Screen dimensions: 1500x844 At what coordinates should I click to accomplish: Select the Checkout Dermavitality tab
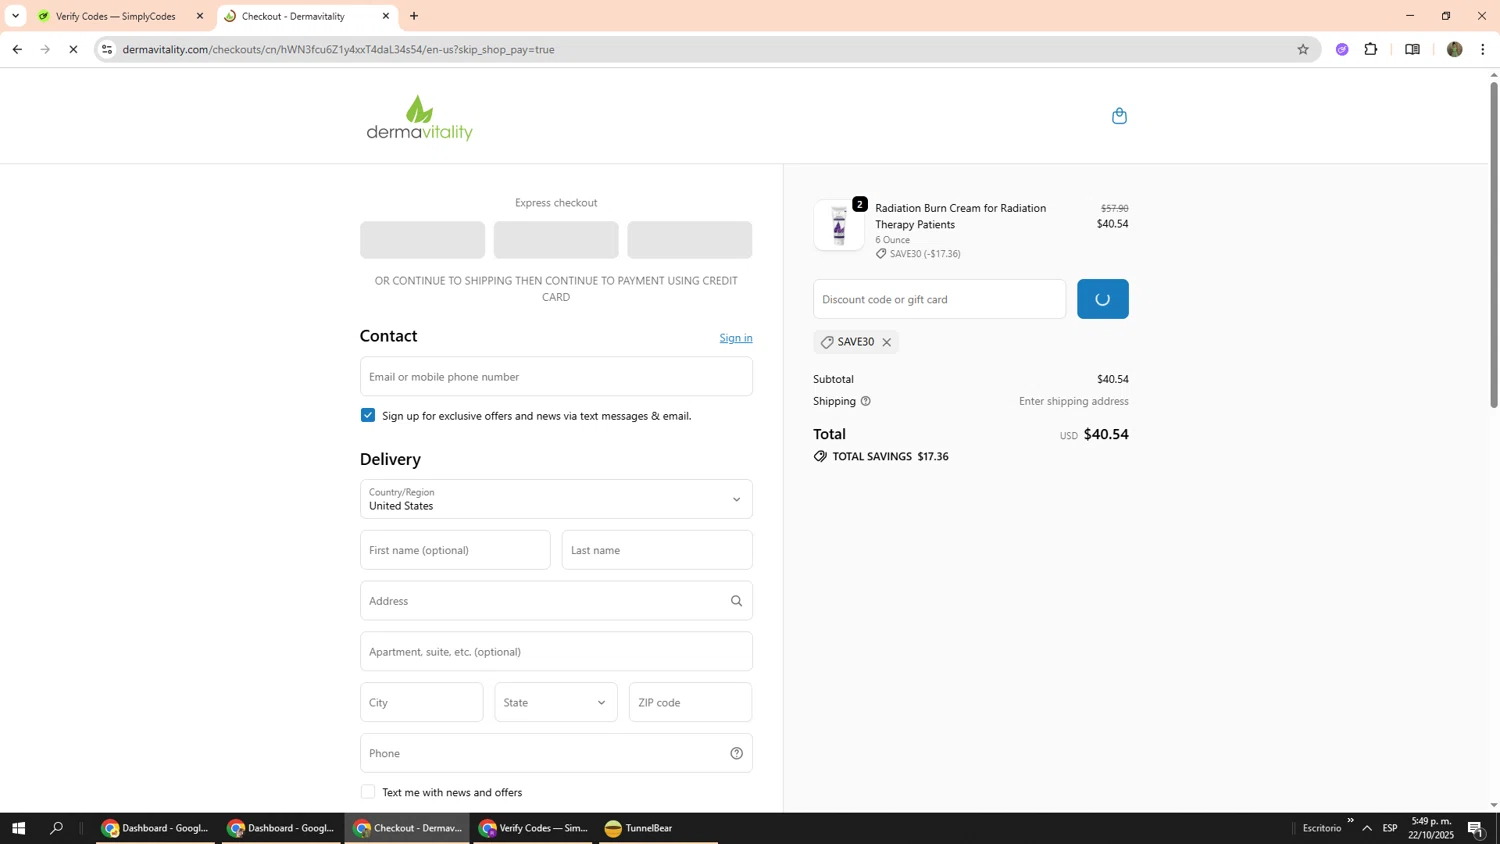[x=307, y=16]
